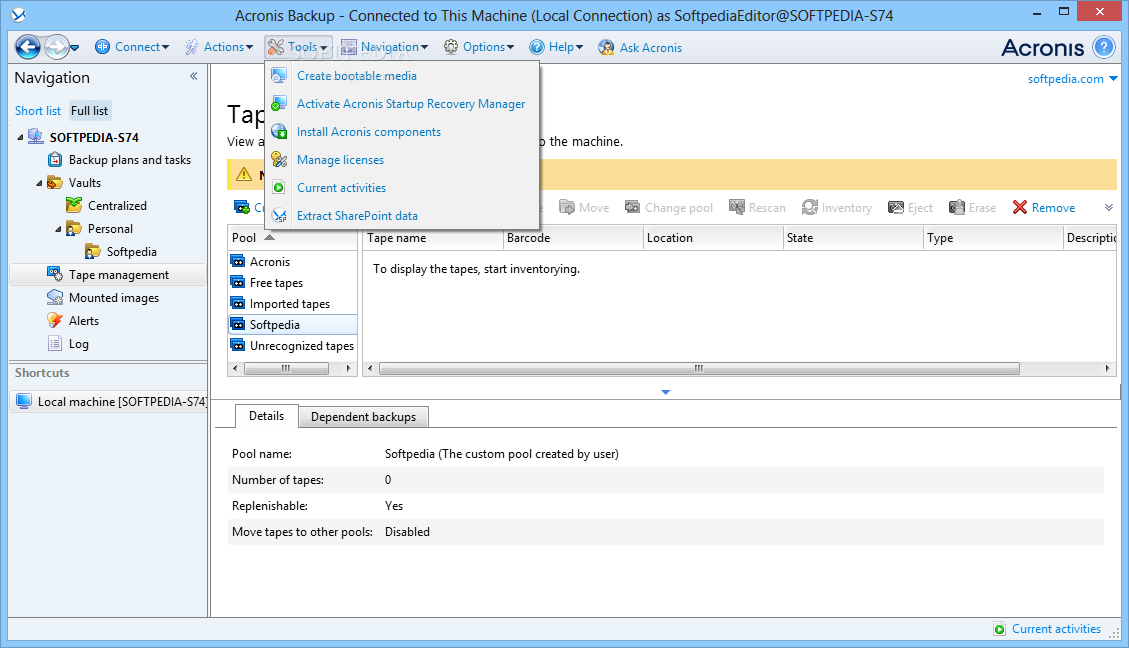This screenshot has height=648, width=1129.
Task: Click the Rescan toolbar button
Action: [757, 207]
